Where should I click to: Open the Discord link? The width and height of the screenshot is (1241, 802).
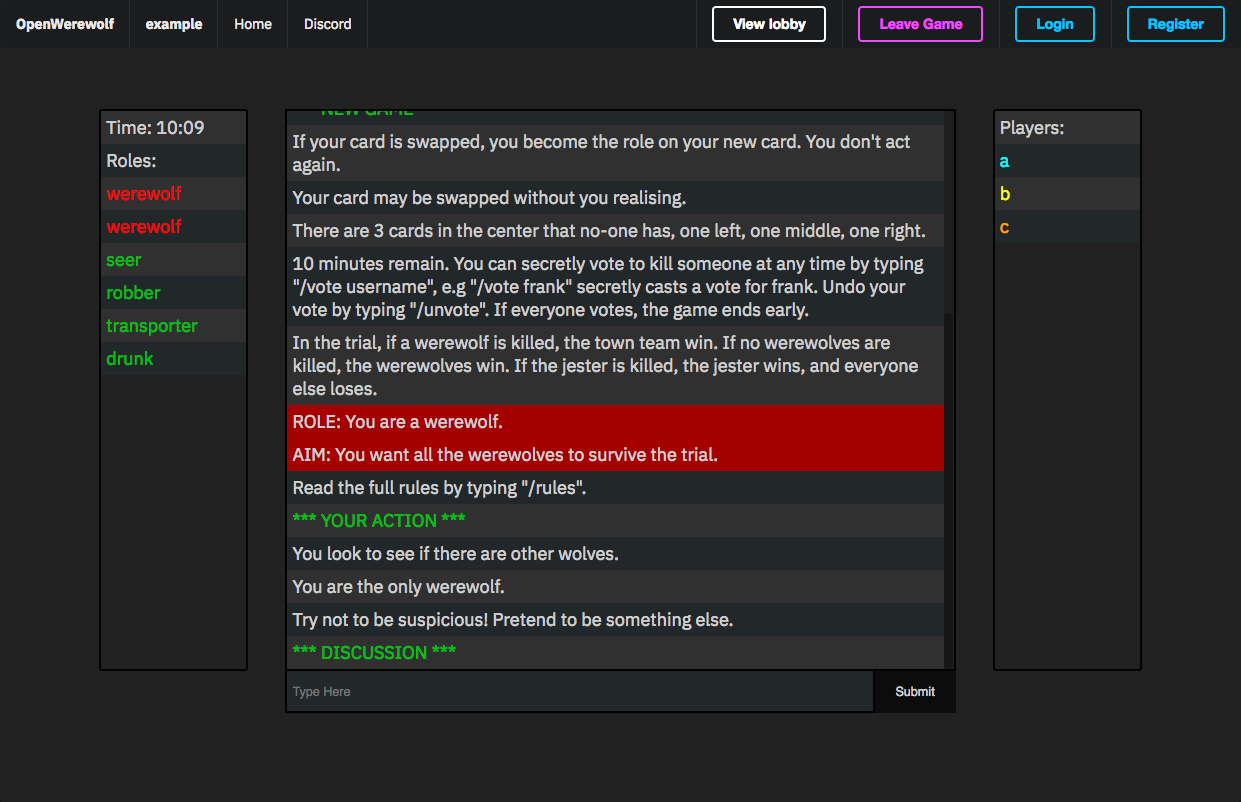(x=328, y=24)
